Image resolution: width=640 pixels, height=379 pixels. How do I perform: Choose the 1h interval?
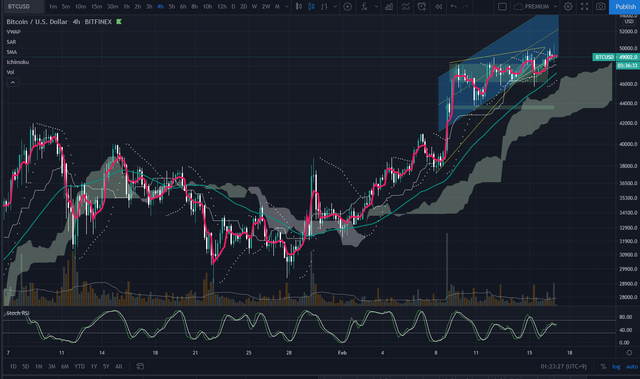pos(127,7)
